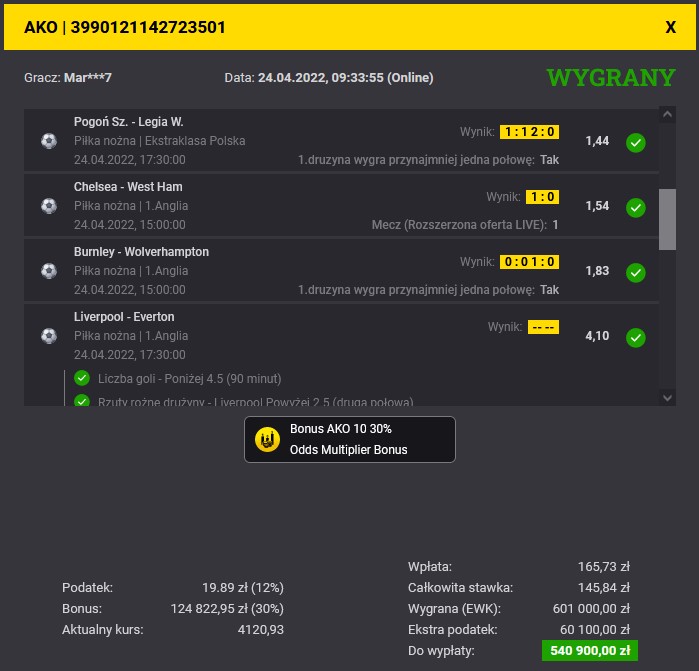Click the green check icon for Chelsea - West Ham
699x671 pixels.
click(x=635, y=208)
